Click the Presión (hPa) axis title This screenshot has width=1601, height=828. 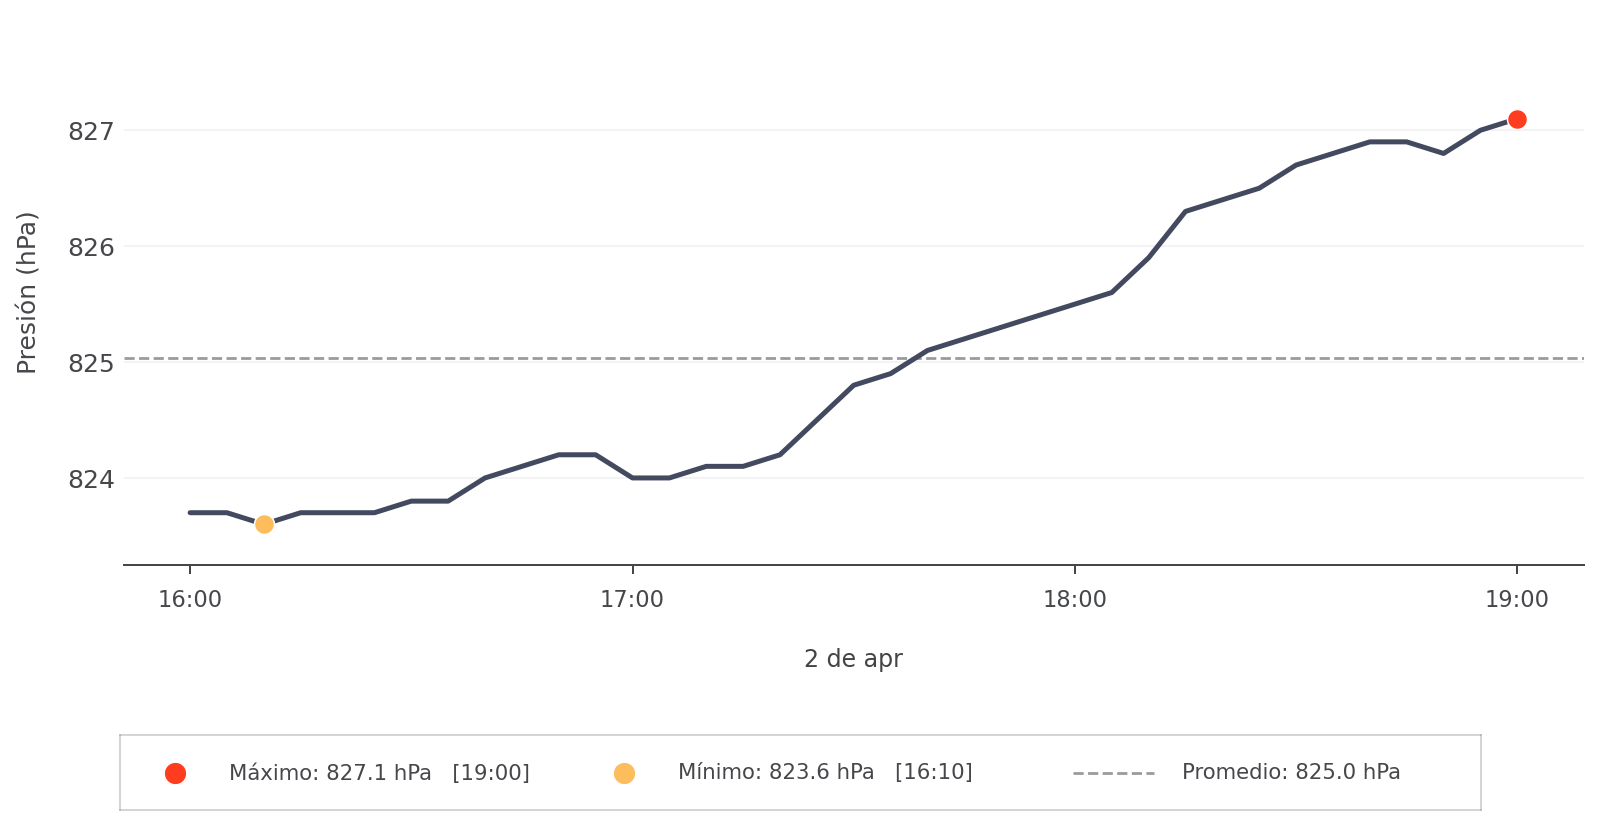click(x=27, y=292)
